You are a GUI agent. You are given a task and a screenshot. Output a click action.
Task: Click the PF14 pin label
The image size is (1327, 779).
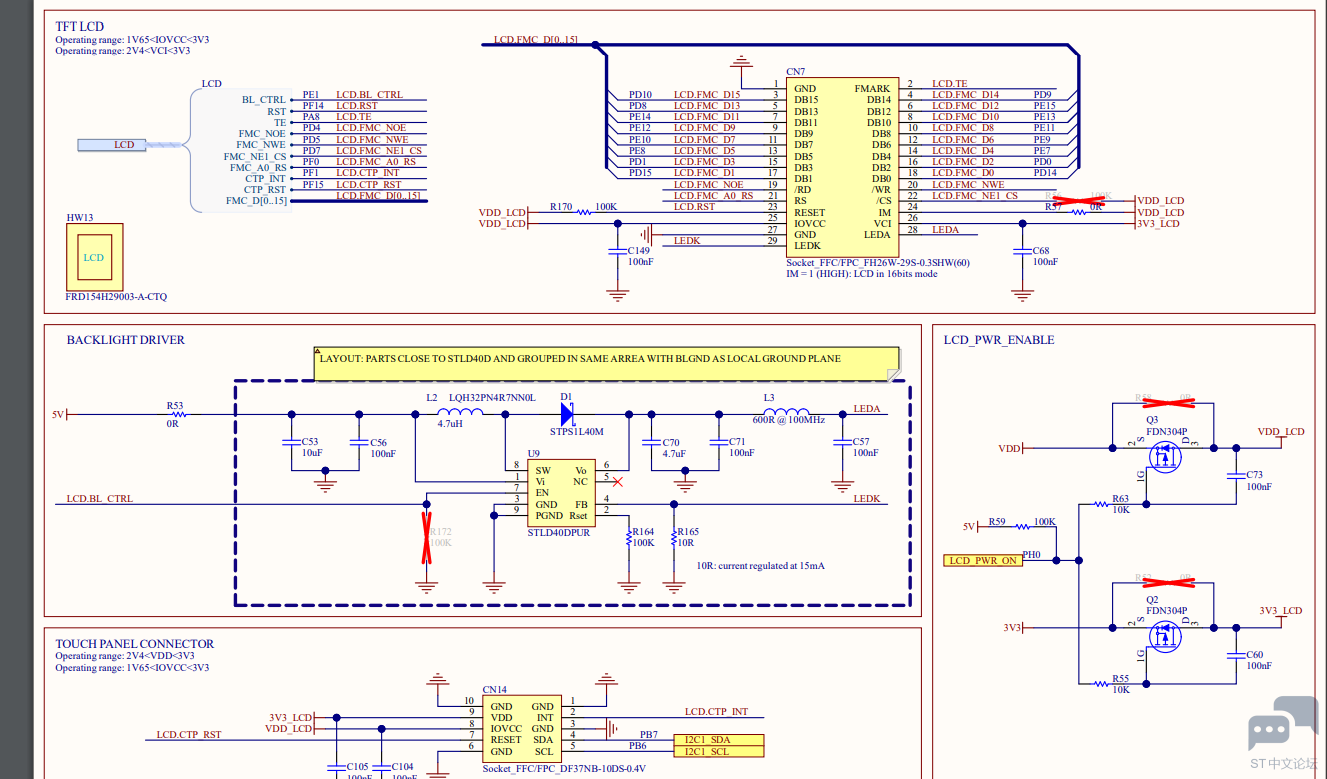[313, 106]
